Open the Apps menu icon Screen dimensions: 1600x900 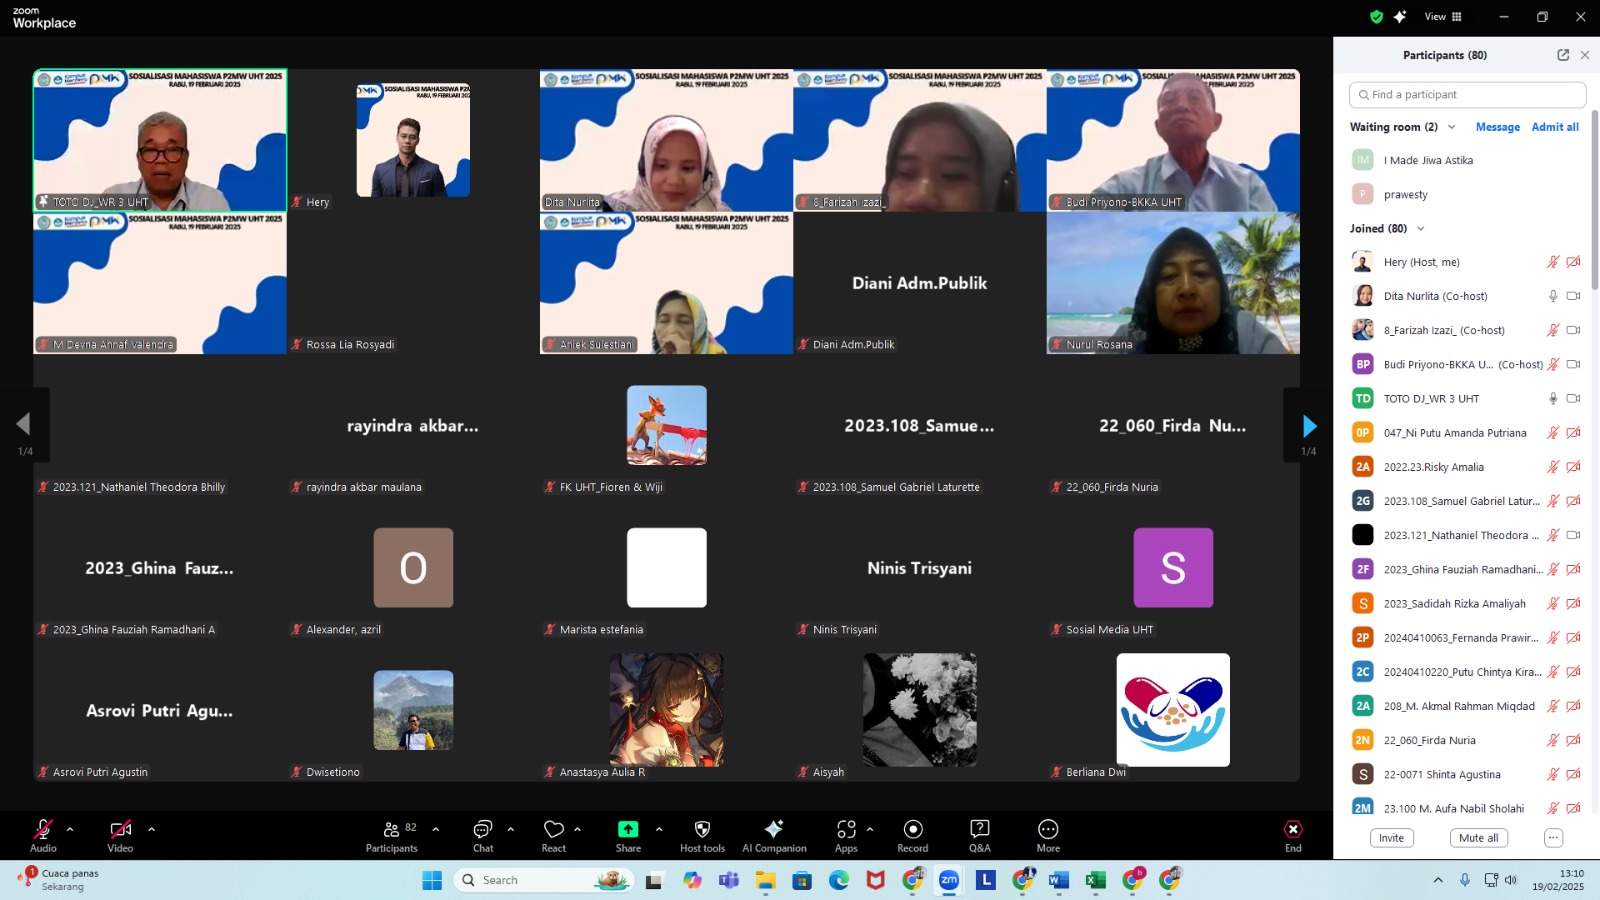click(846, 835)
